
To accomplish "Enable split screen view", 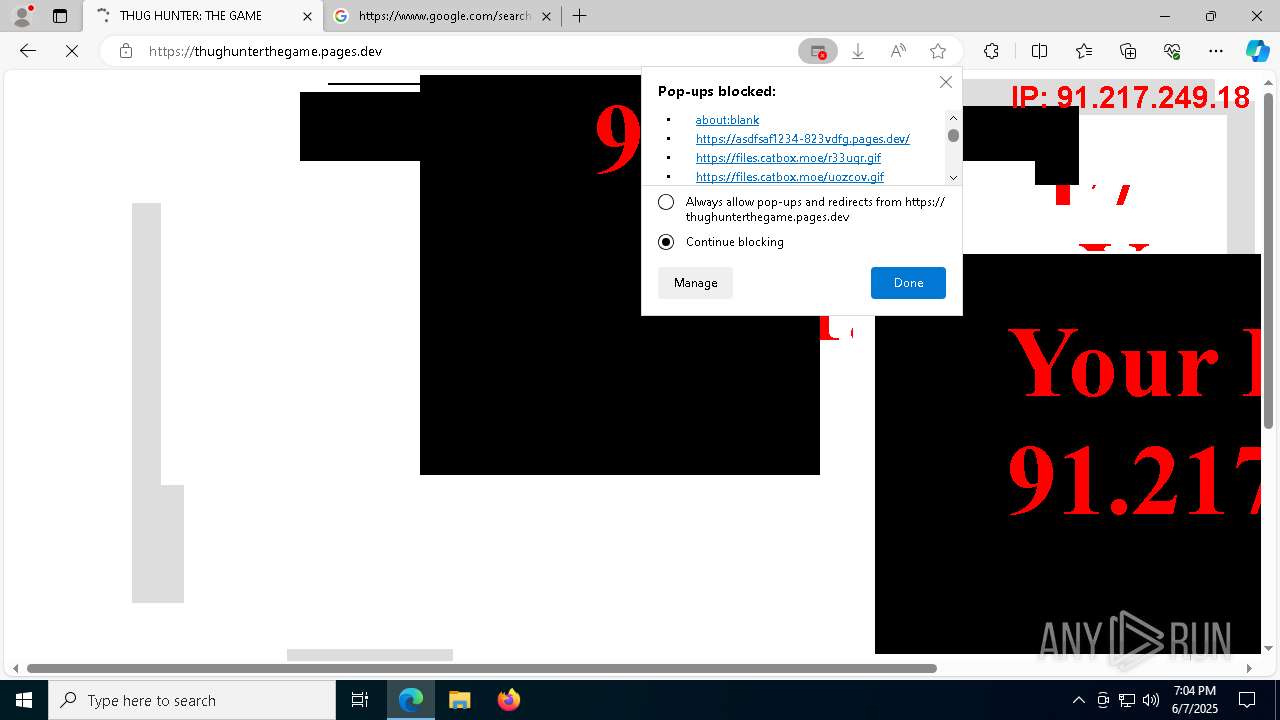I will click(1039, 51).
